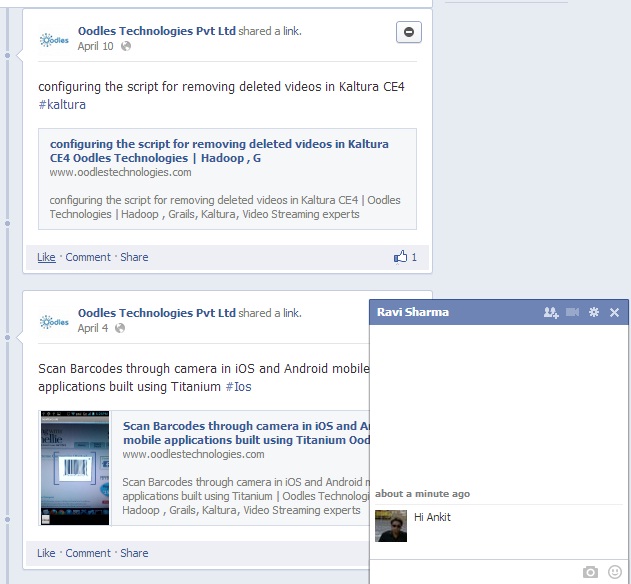Like the Scan Barcodes post
This screenshot has width=631, height=584.
pyautogui.click(x=46, y=553)
